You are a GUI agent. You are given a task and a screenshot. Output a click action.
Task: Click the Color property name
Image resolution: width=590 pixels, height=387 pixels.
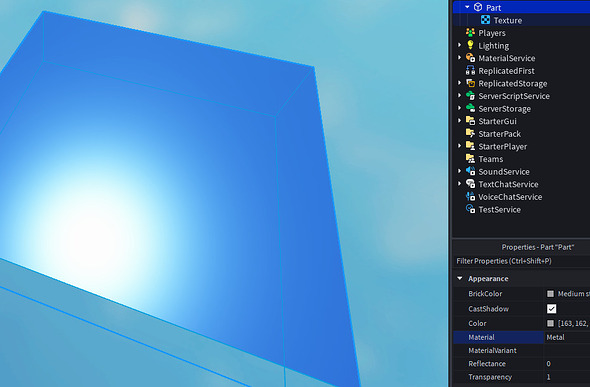pos(477,323)
